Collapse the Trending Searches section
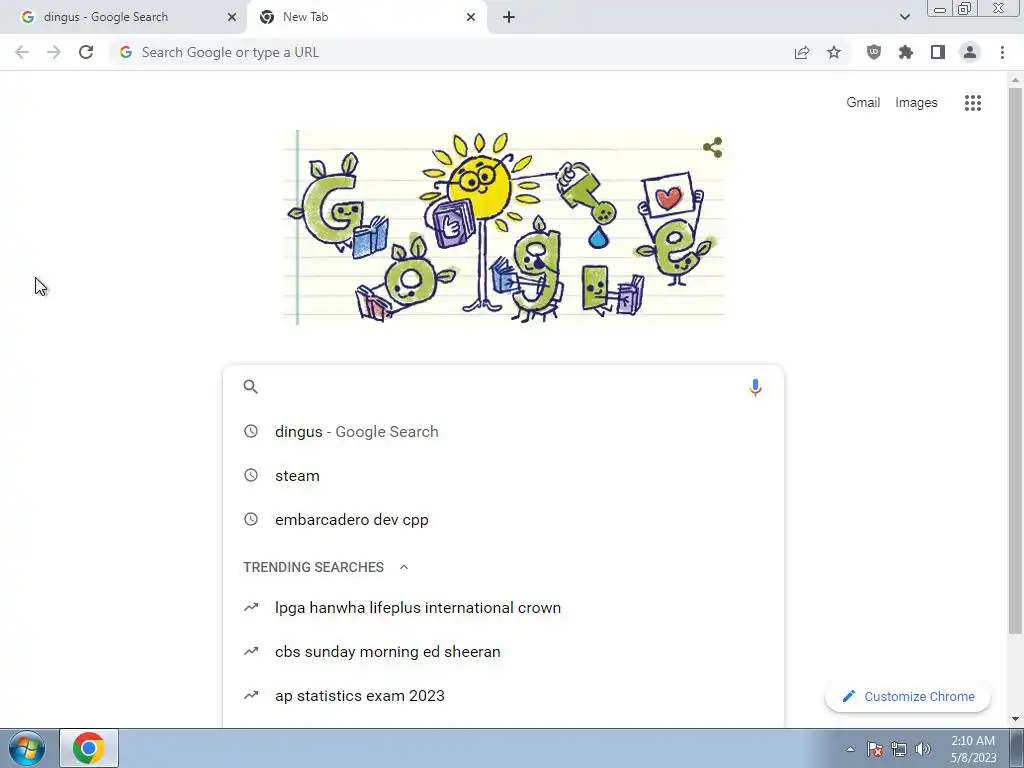 404,567
